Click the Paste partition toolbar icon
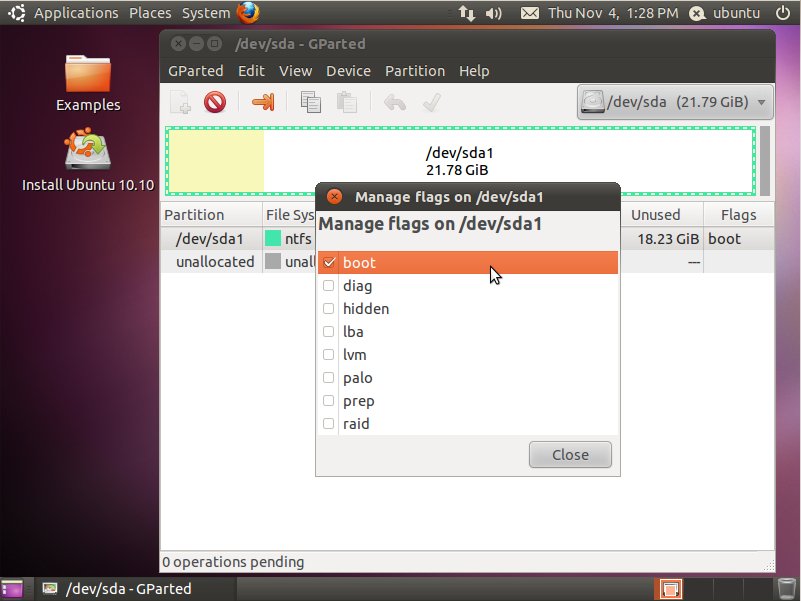Image resolution: width=801 pixels, height=601 pixels. (347, 102)
